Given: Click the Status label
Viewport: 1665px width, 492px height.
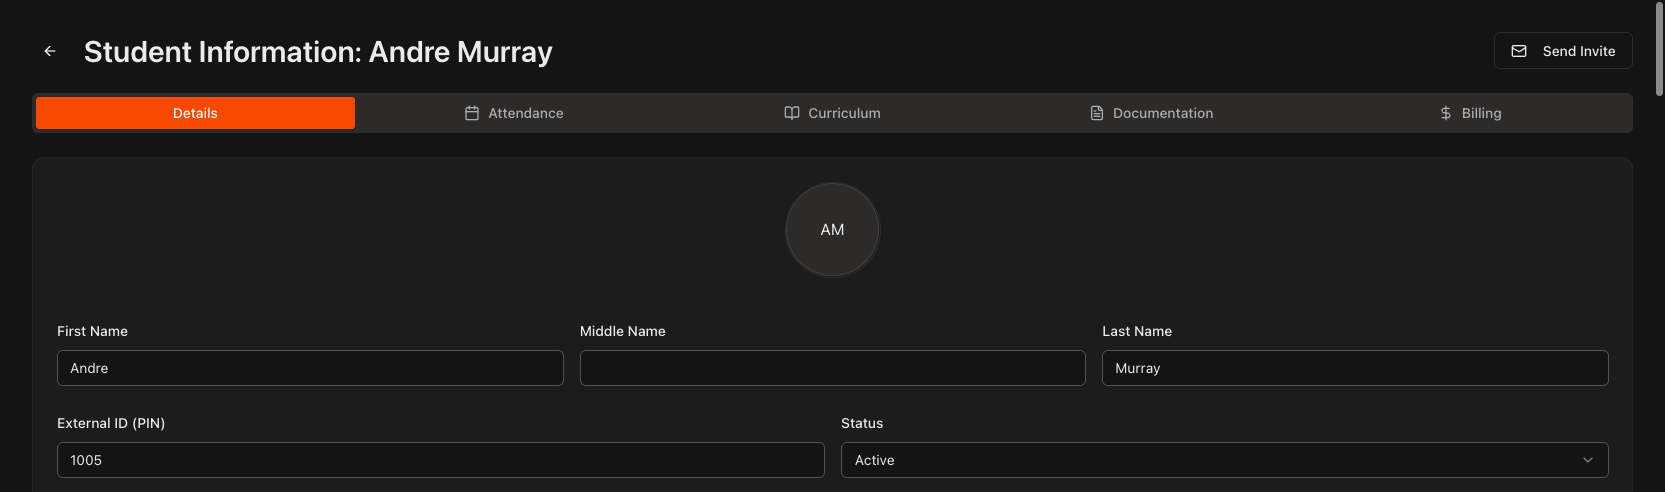Looking at the screenshot, I should point(862,423).
